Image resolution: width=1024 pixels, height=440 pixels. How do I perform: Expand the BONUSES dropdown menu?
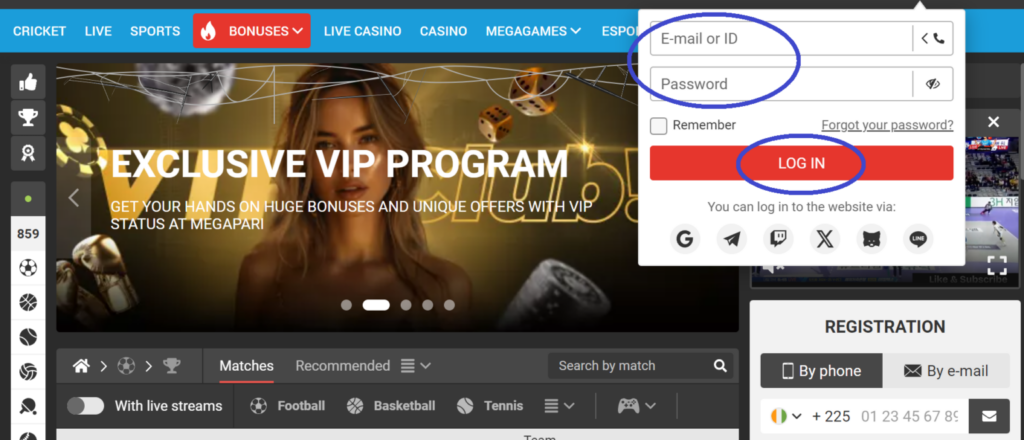tap(251, 31)
